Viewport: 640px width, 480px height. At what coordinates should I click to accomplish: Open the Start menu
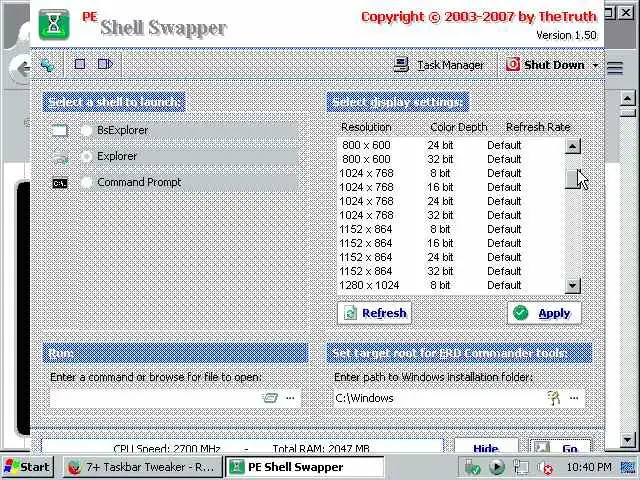click(27, 467)
